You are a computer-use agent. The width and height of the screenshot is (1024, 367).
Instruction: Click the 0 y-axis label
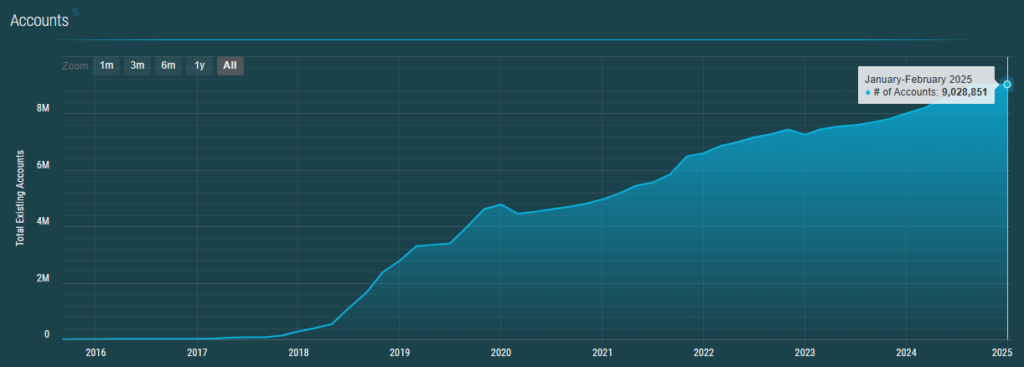(x=47, y=334)
